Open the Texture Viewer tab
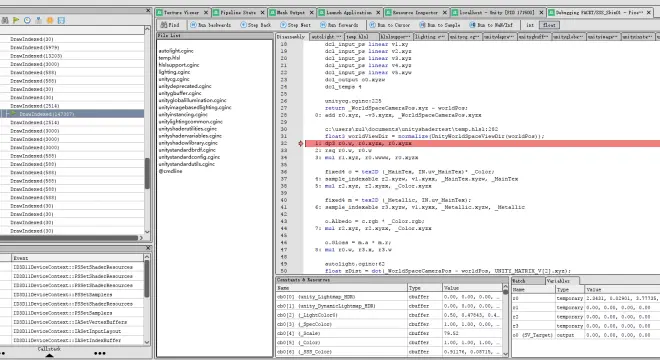This screenshot has height=360, width=660. click(182, 13)
